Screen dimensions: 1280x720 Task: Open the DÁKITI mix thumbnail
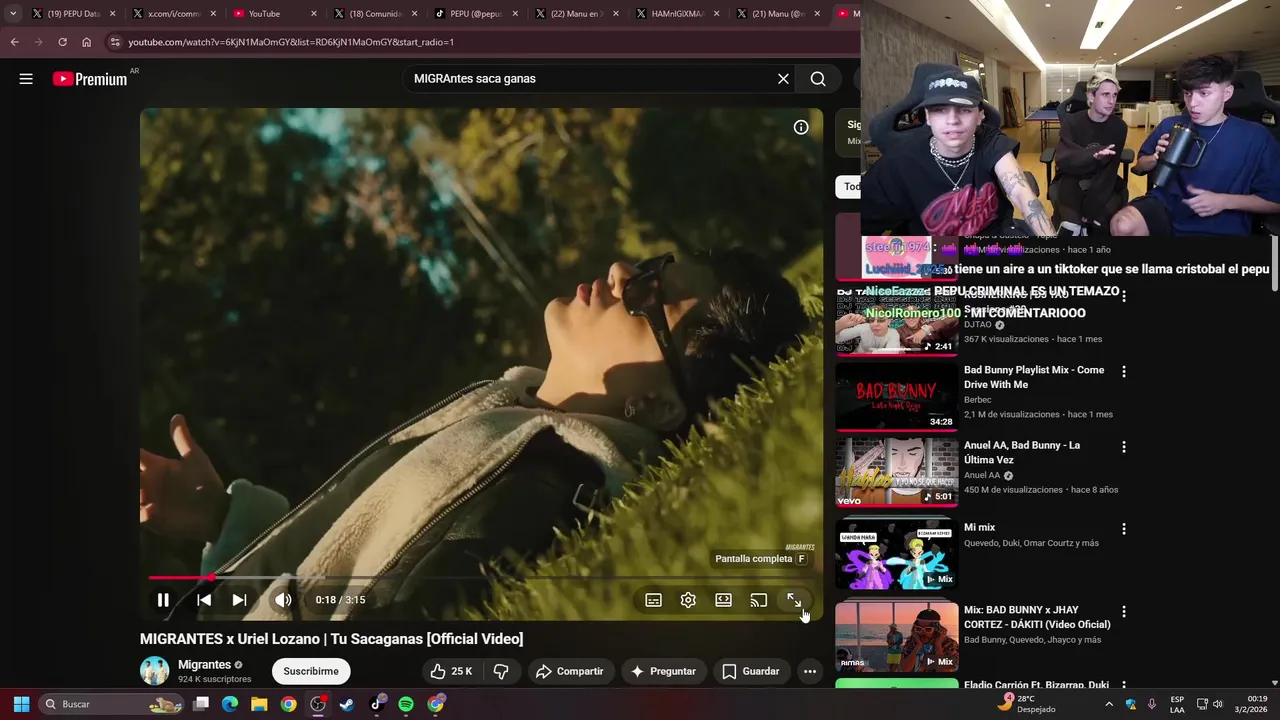pos(897,635)
